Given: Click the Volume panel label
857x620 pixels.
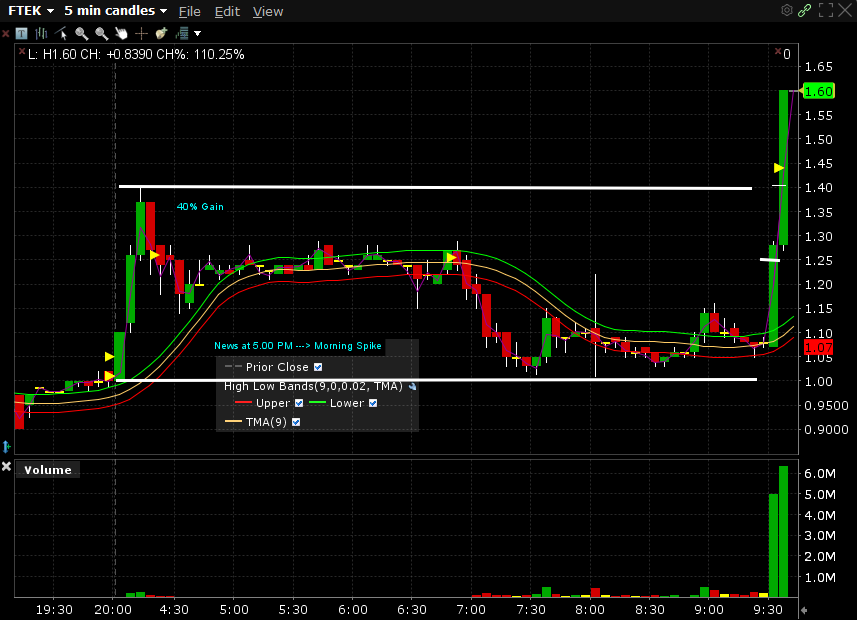Looking at the screenshot, I should point(48,470).
